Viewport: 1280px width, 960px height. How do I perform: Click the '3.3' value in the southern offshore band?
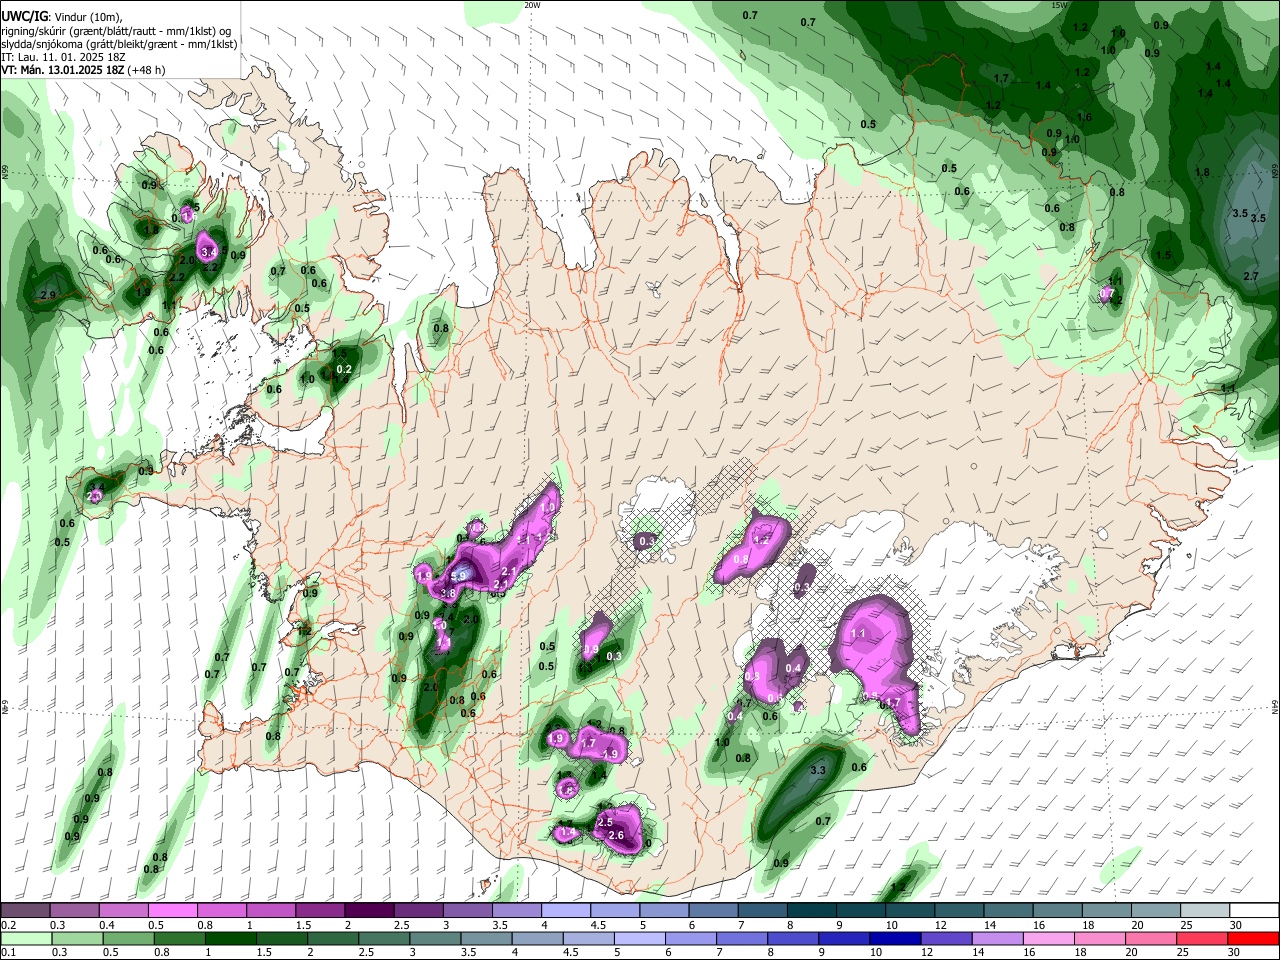pyautogui.click(x=817, y=770)
